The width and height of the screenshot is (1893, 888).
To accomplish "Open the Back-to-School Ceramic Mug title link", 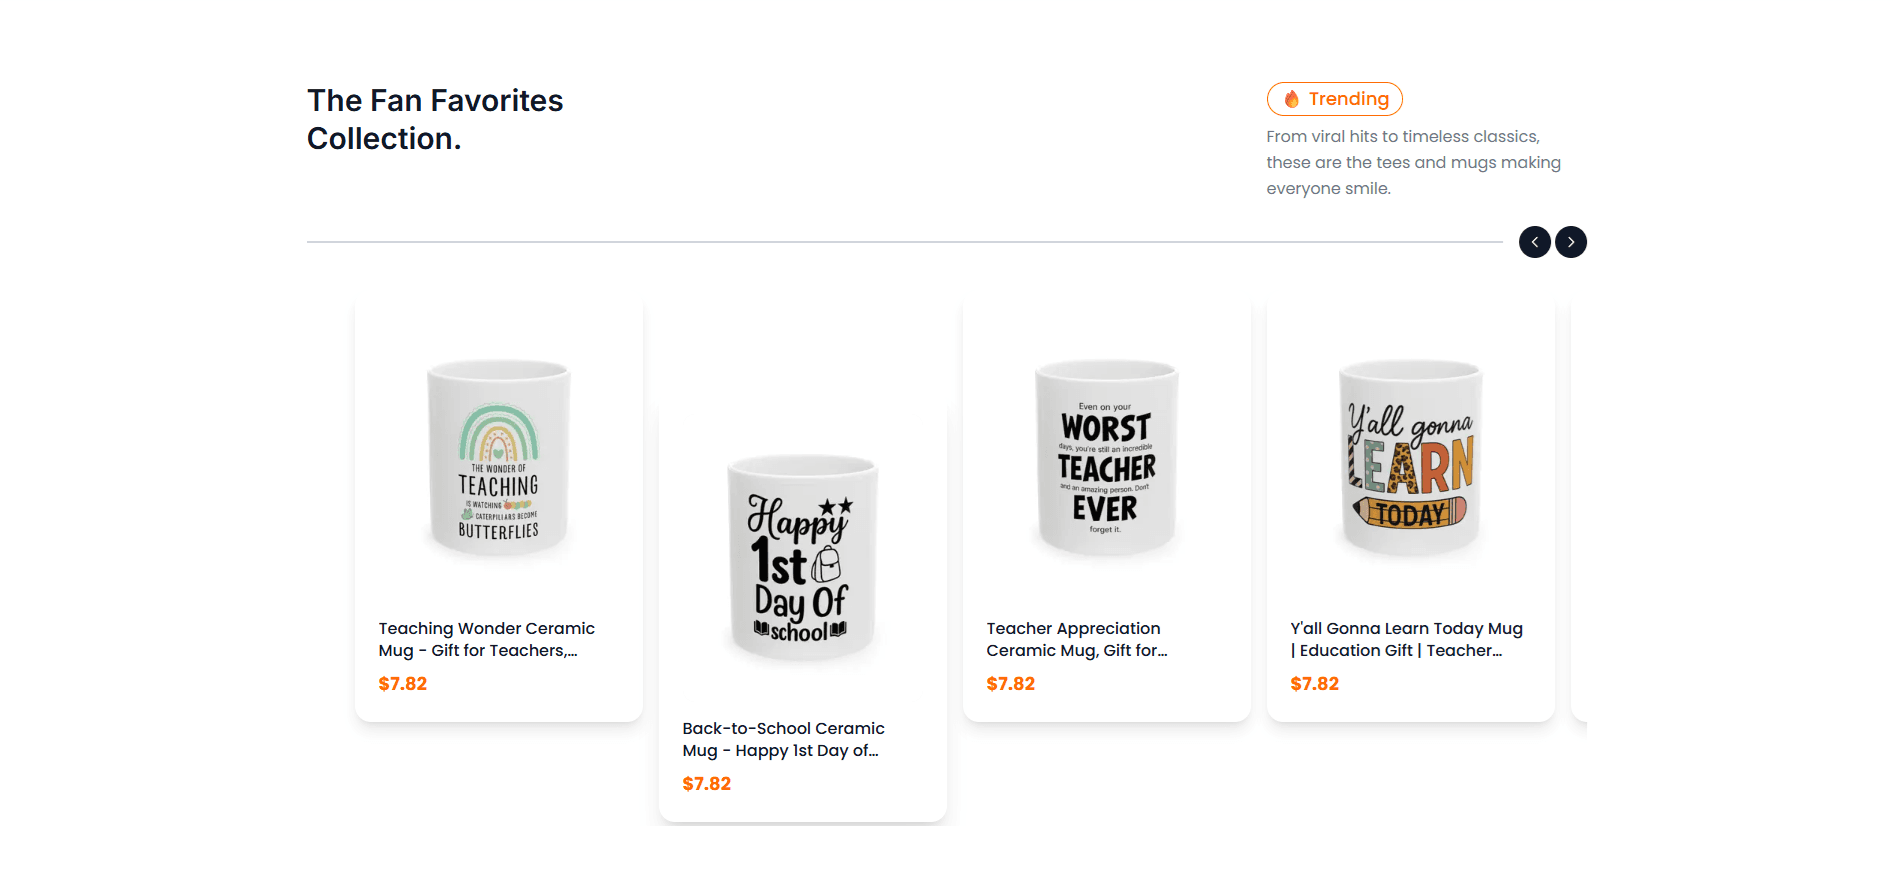I will click(783, 739).
